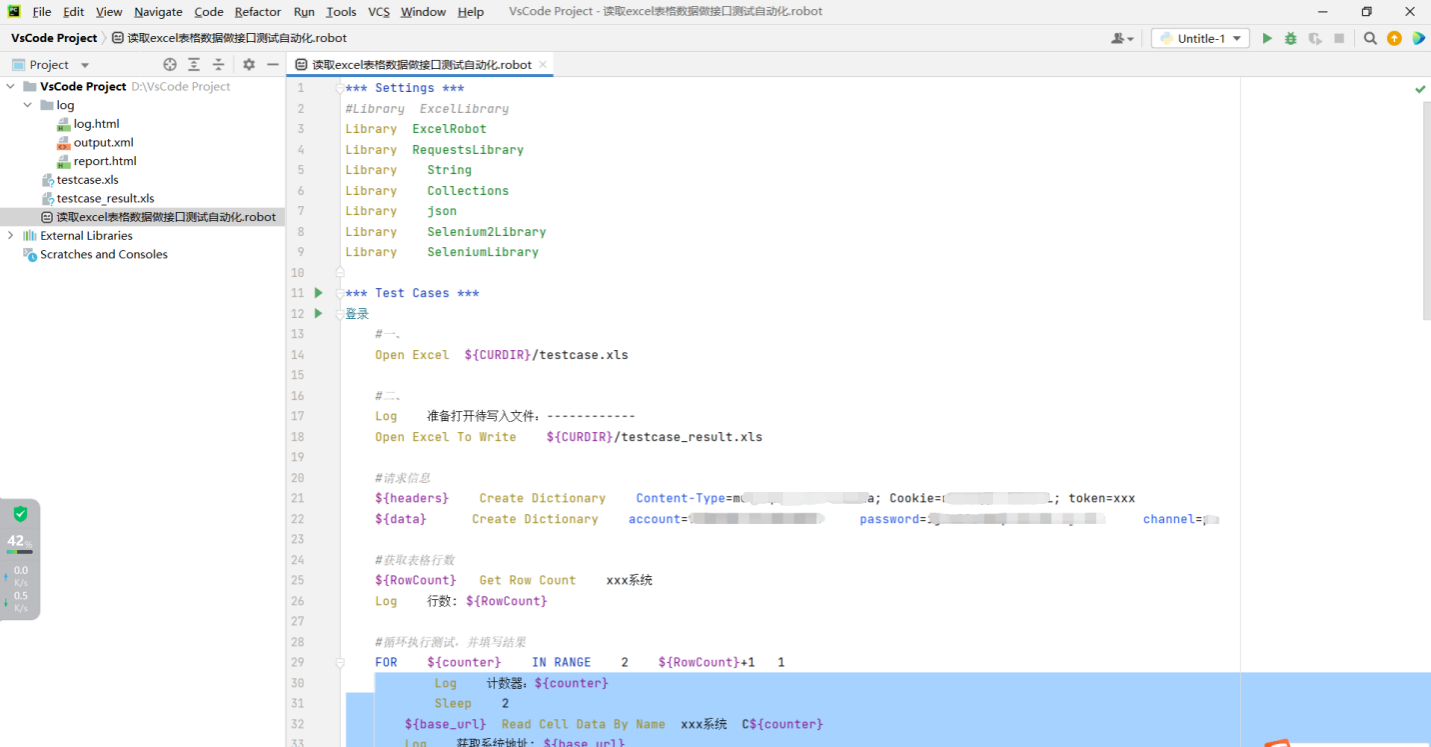Viewport: 1431px width, 747px height.
Task: Click the editor vertical scrollbar
Action: (1427, 210)
